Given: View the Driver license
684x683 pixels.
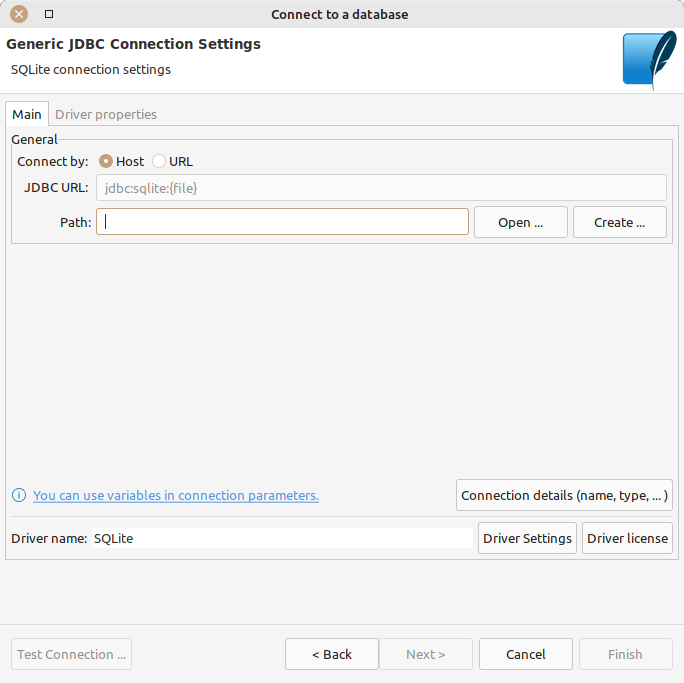Looking at the screenshot, I should [x=627, y=538].
